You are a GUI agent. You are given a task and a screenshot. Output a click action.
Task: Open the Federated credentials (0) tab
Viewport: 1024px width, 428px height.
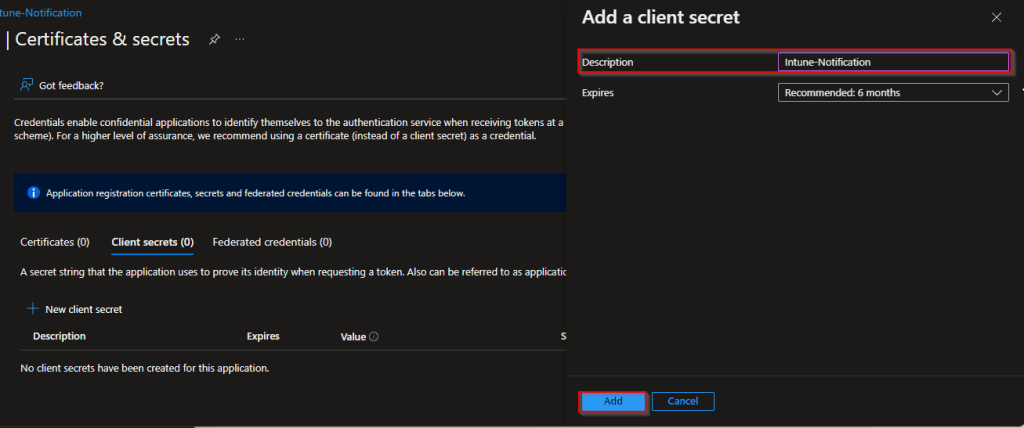tap(272, 242)
